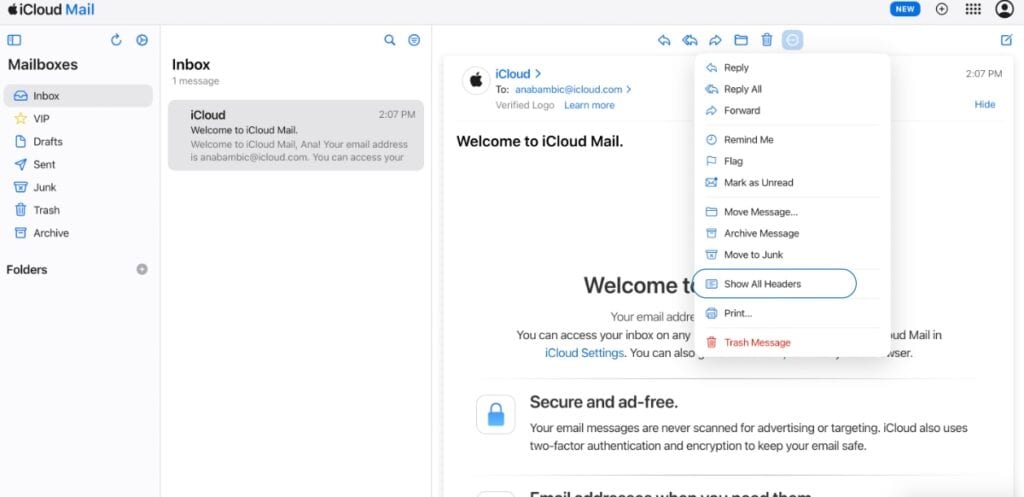
Task: Select the Inbox mailbox
Action: point(78,95)
